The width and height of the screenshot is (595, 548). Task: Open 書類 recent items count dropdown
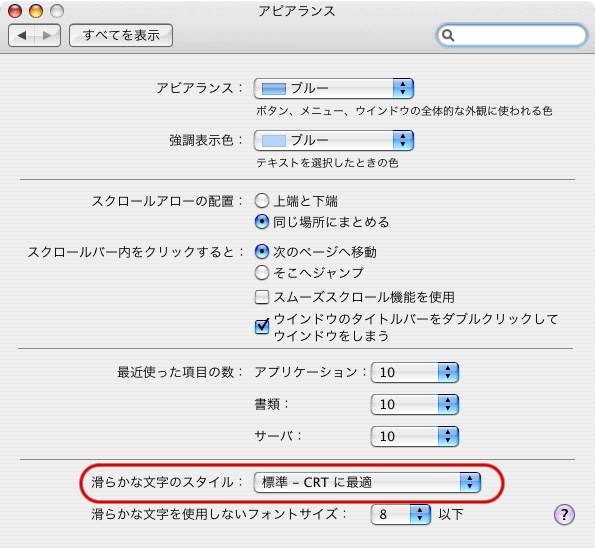(x=415, y=404)
